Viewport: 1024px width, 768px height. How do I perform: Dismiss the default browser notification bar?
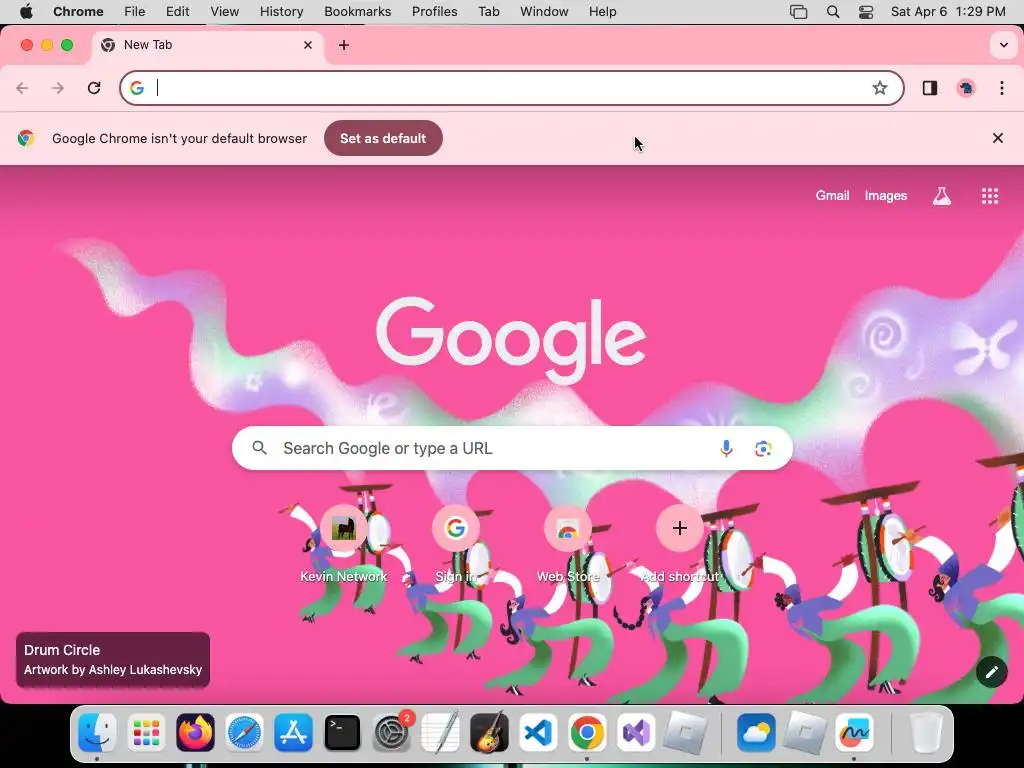997,138
